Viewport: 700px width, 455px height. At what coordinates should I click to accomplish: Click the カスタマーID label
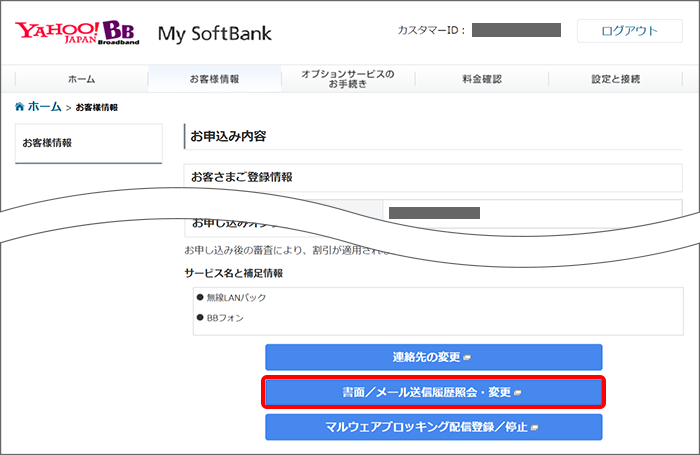tap(431, 30)
